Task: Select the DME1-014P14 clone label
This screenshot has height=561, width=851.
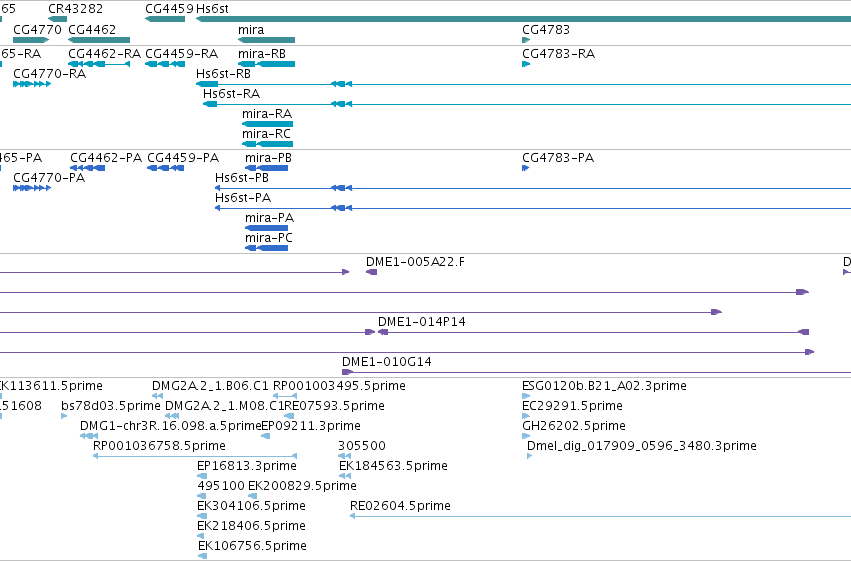Action: [x=422, y=322]
